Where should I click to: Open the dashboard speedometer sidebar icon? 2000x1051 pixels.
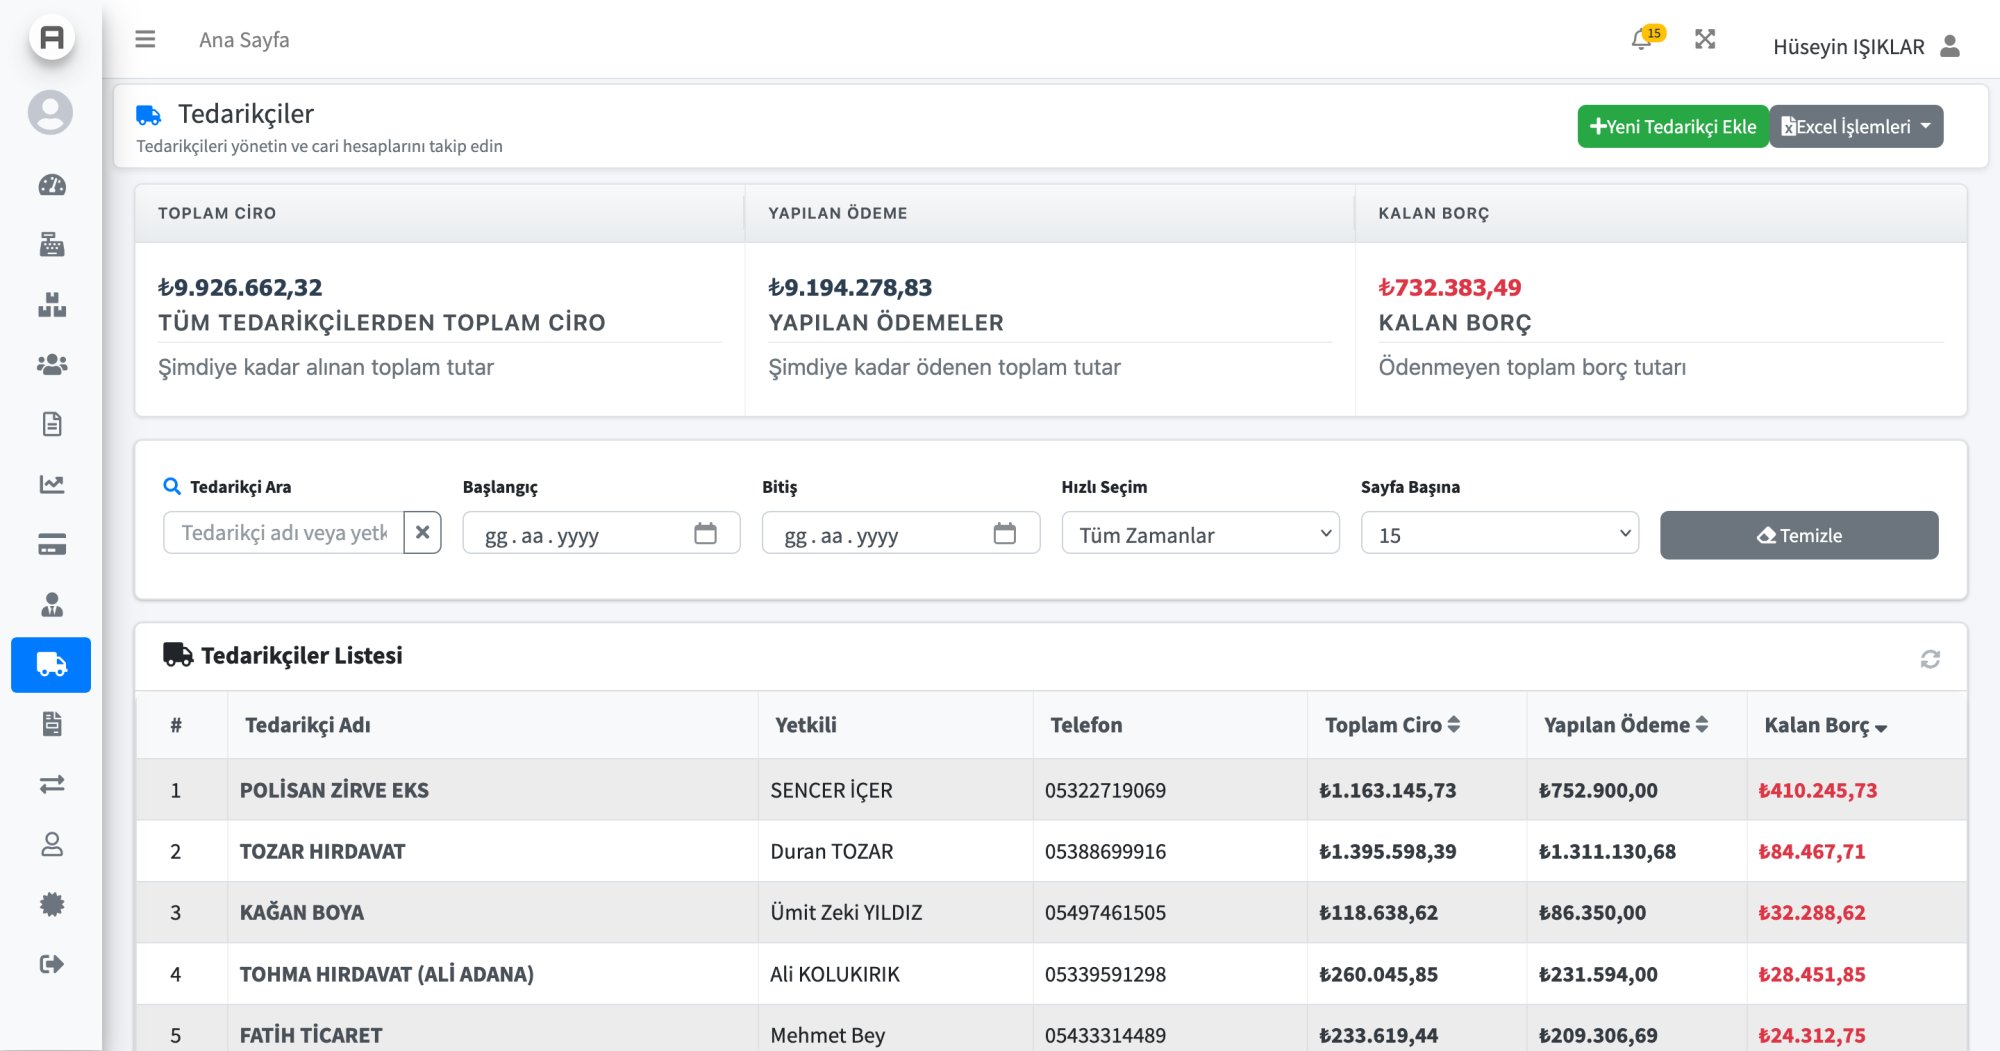[52, 185]
